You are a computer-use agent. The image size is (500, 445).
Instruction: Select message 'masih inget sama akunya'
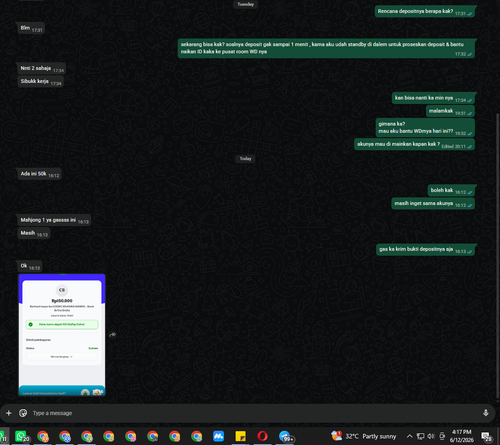(433, 204)
